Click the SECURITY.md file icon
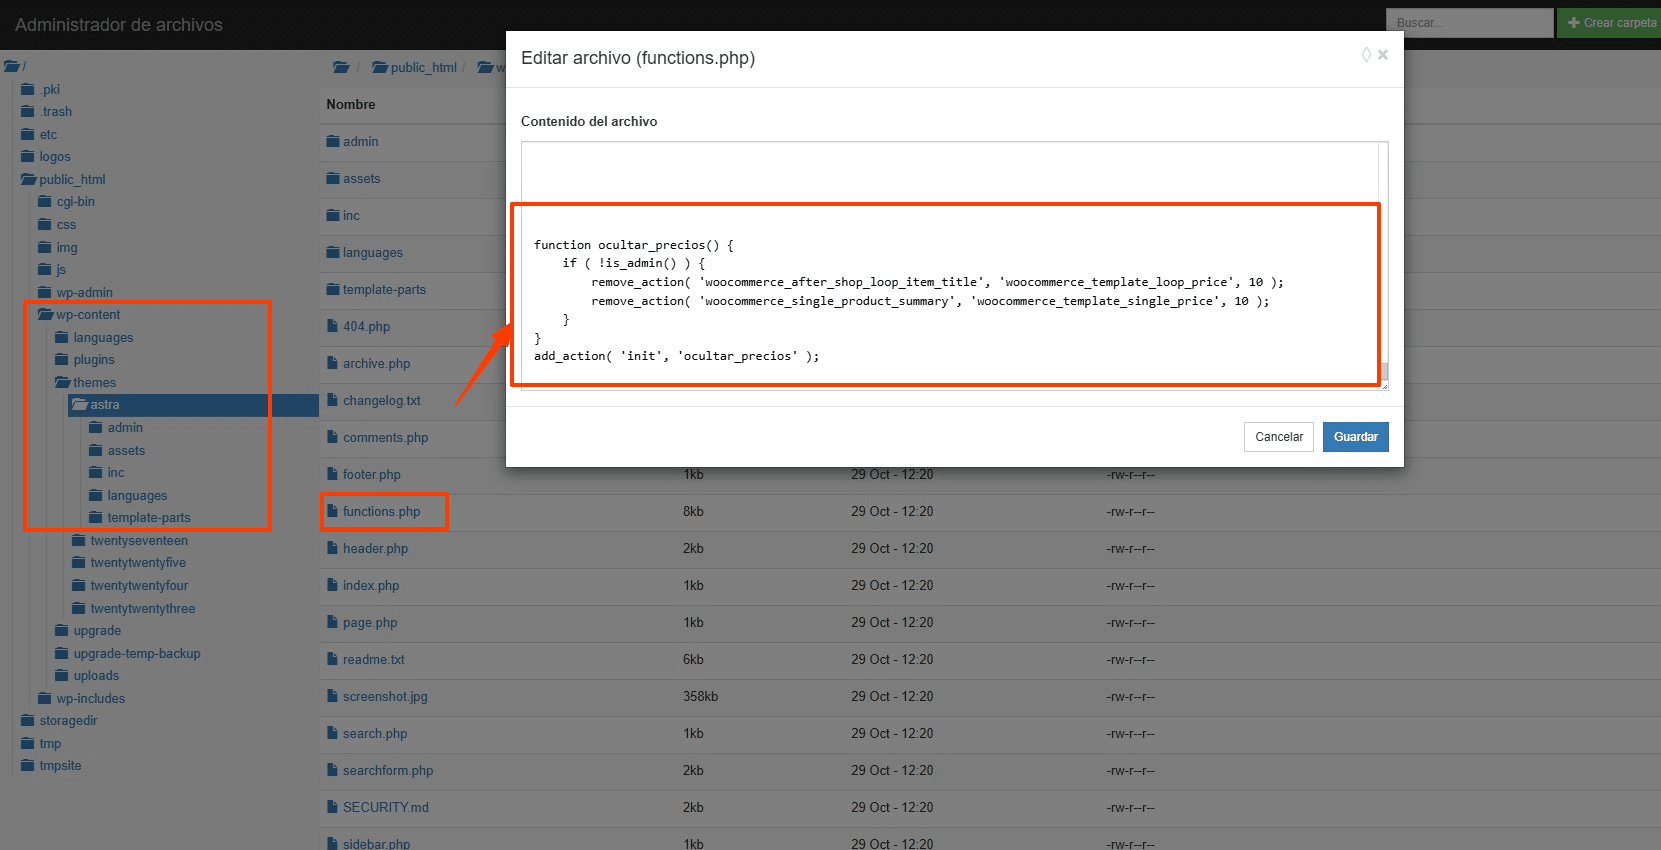Screen dimensions: 1661x850 coord(332,808)
